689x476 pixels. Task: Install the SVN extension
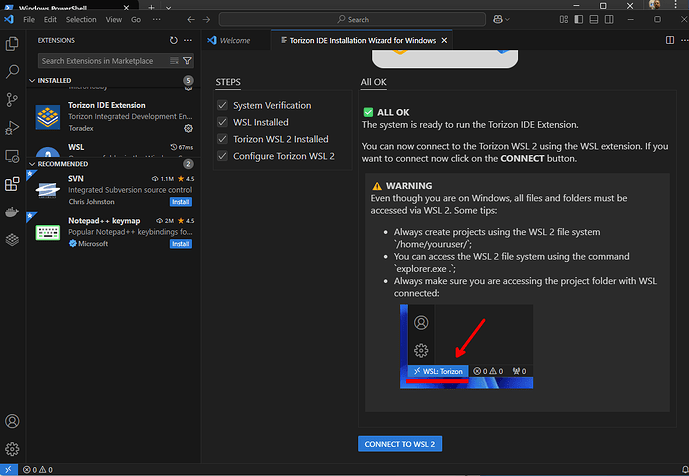tap(180, 201)
